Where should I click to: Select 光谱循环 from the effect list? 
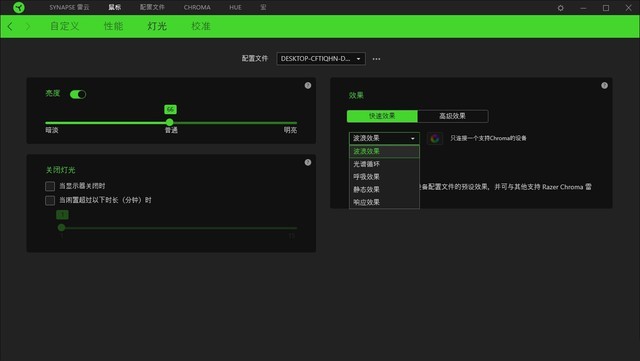384,164
